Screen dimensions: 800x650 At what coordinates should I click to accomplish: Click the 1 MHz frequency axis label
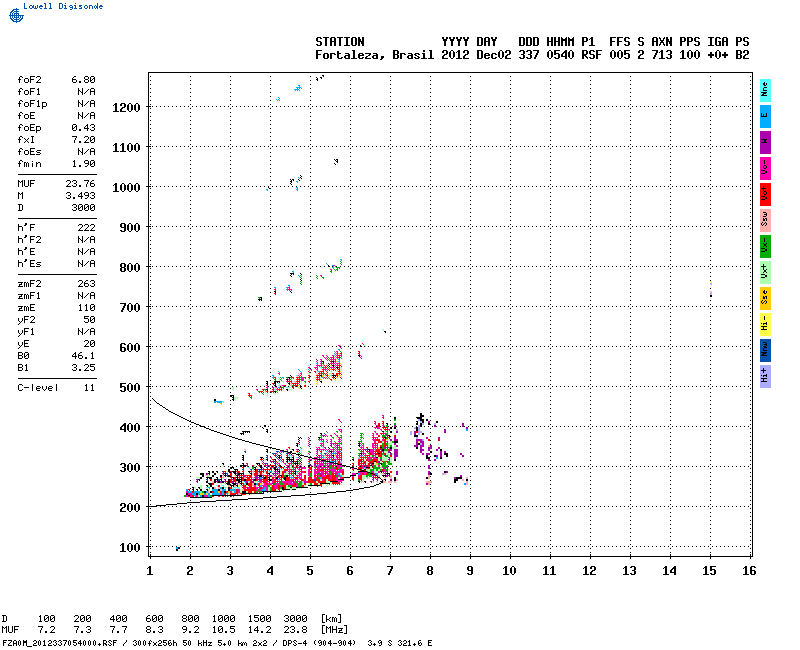click(x=149, y=571)
